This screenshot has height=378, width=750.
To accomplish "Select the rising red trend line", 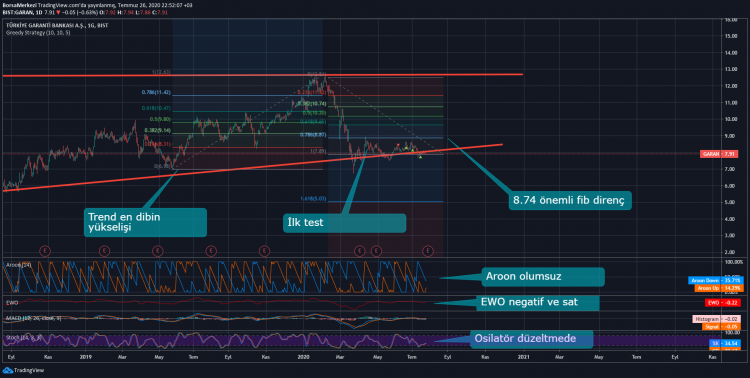I will (x=253, y=167).
